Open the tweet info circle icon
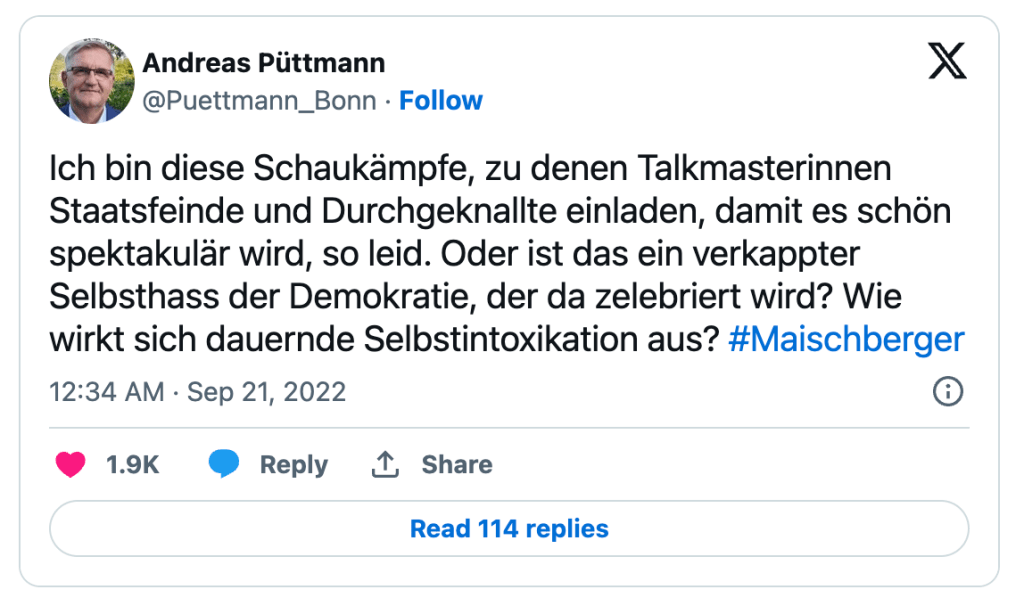 (947, 392)
